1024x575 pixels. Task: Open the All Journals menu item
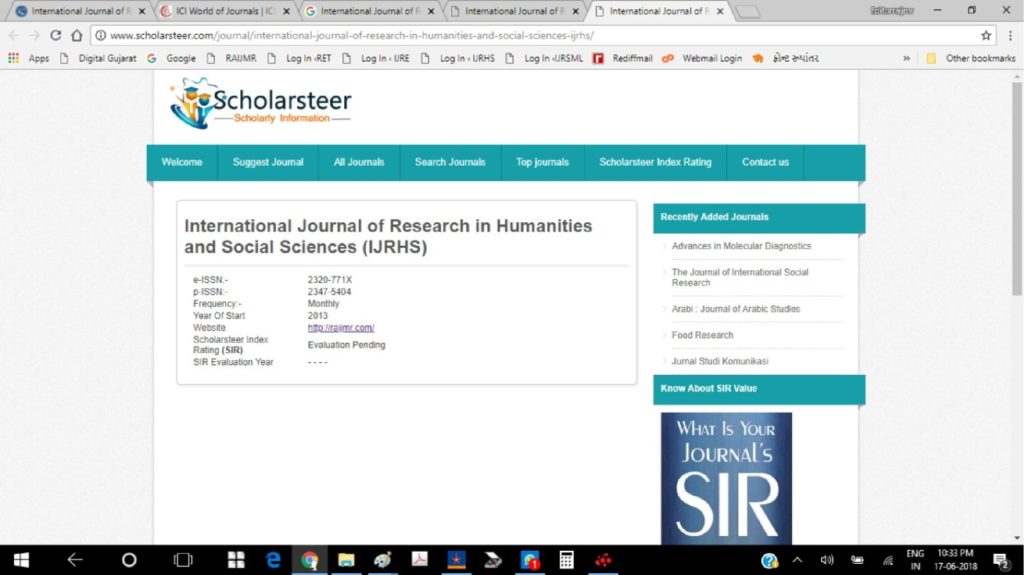pyautogui.click(x=359, y=162)
